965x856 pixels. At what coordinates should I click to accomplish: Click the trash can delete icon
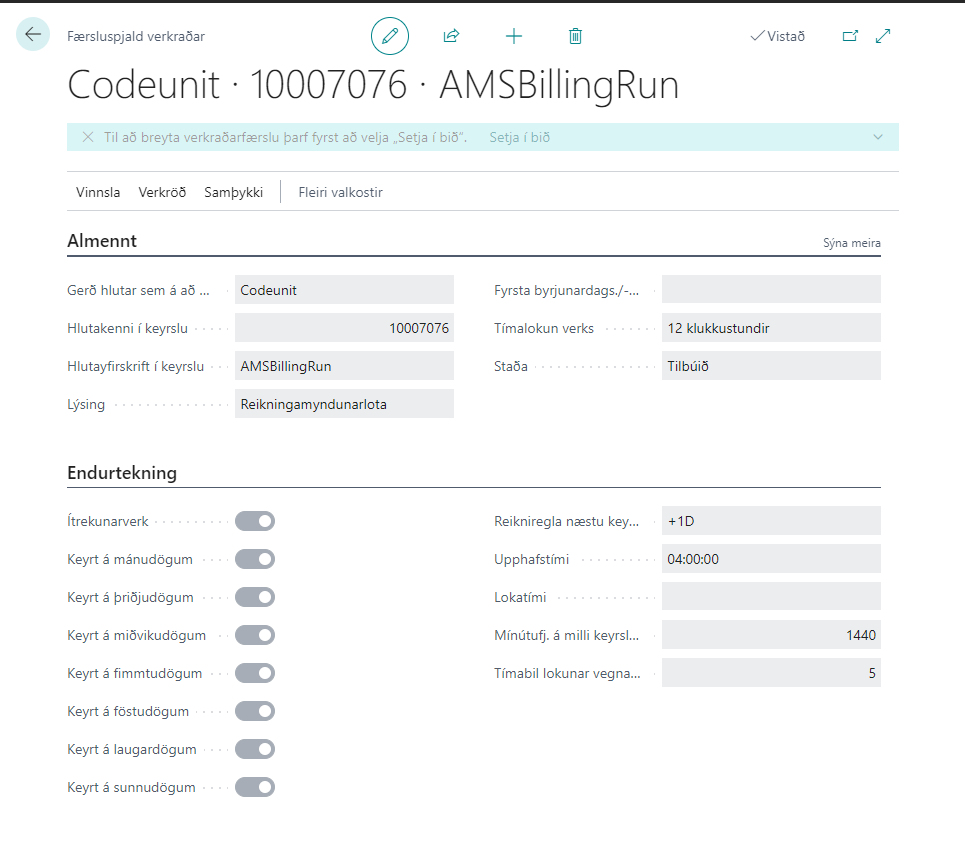point(575,36)
